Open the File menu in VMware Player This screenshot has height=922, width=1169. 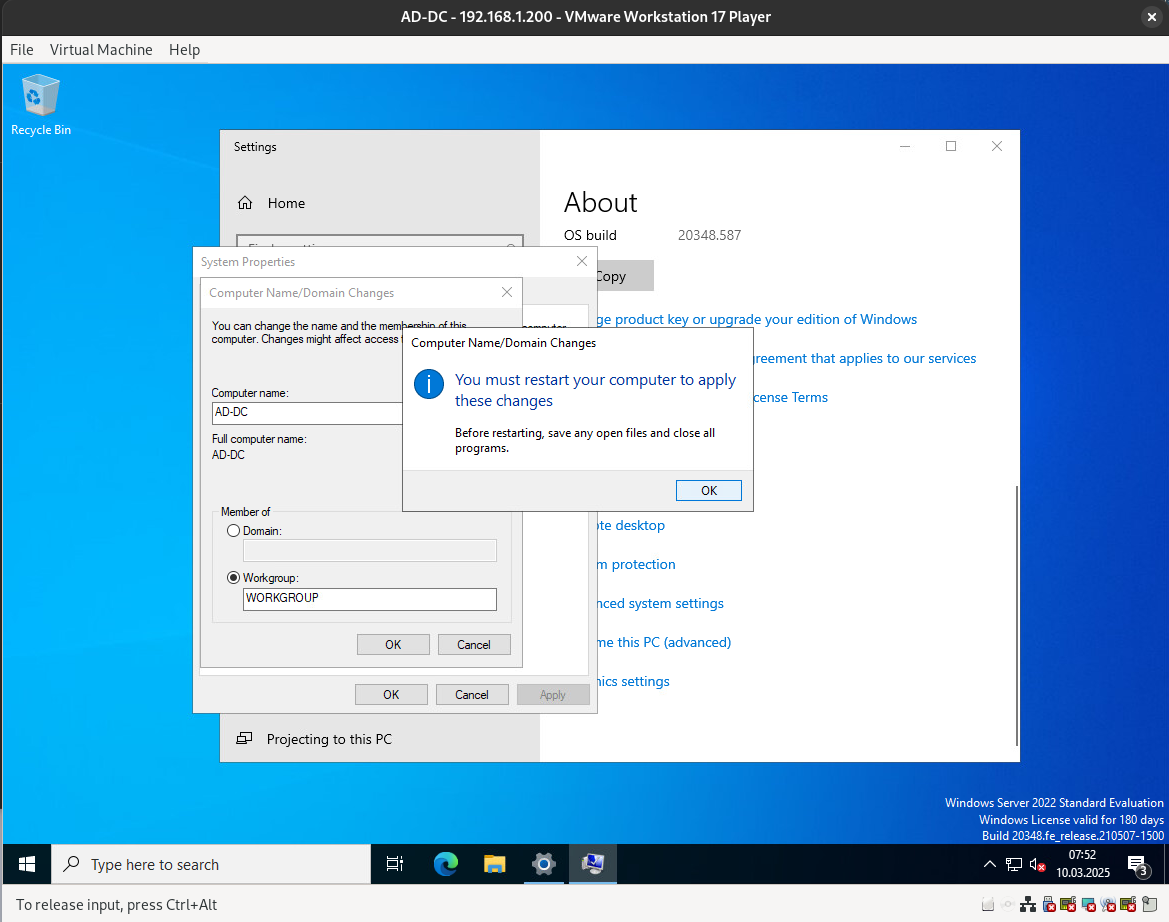coord(22,50)
